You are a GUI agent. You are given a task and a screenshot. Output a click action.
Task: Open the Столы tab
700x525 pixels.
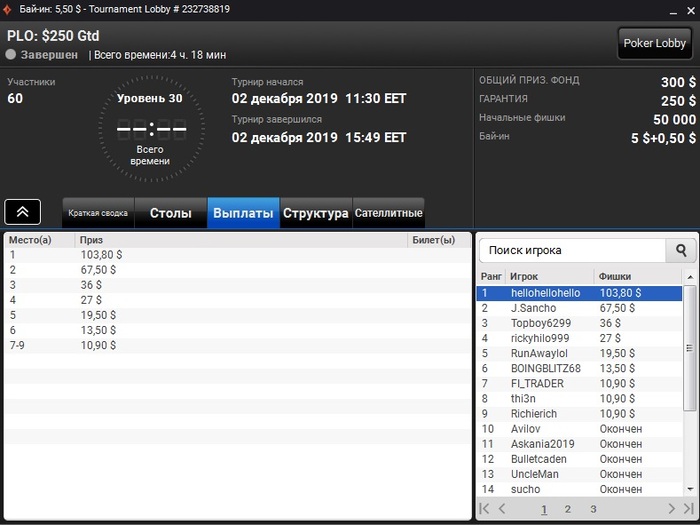click(x=171, y=213)
